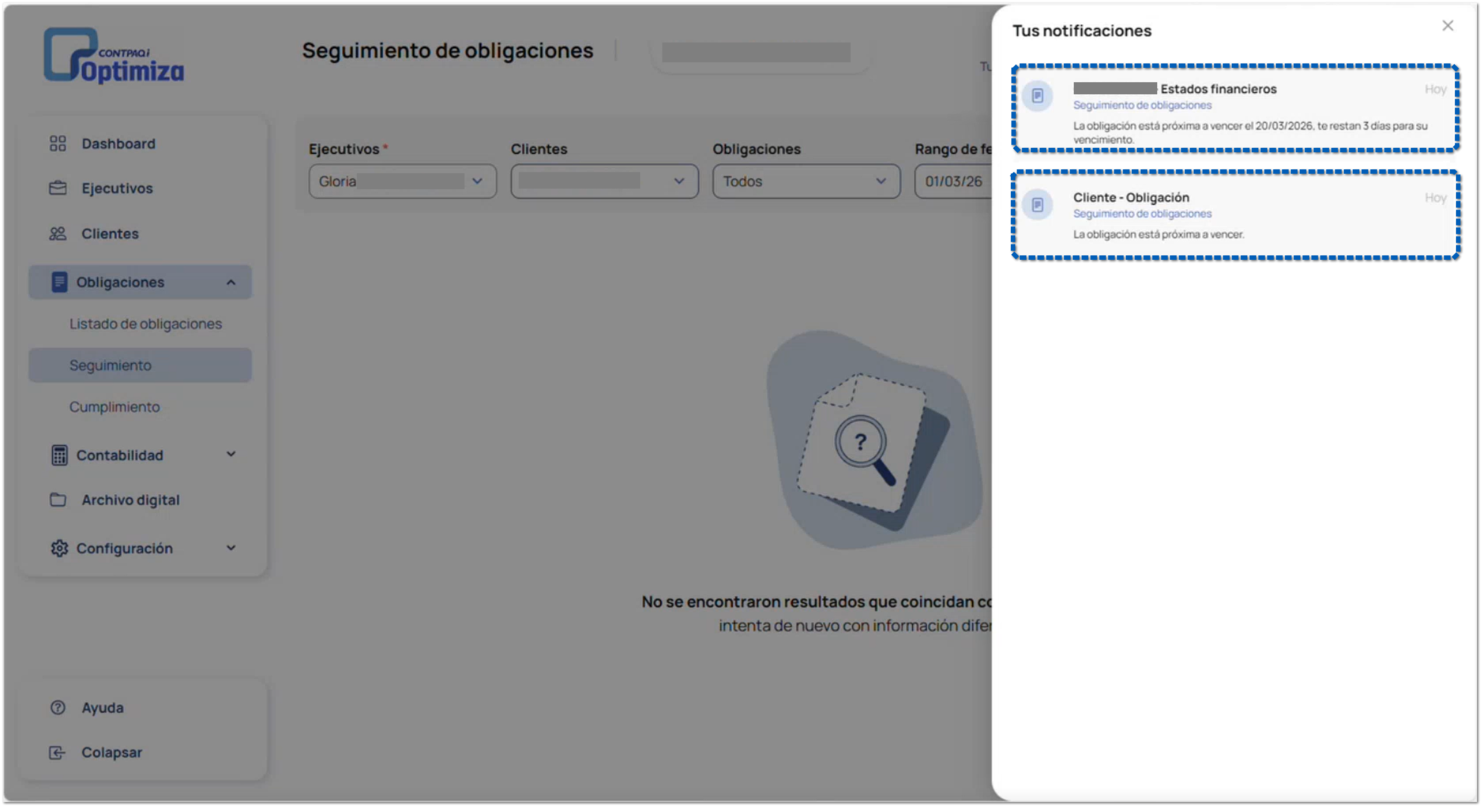
Task: Click the Archivo digital folder icon
Action: pyautogui.click(x=58, y=500)
